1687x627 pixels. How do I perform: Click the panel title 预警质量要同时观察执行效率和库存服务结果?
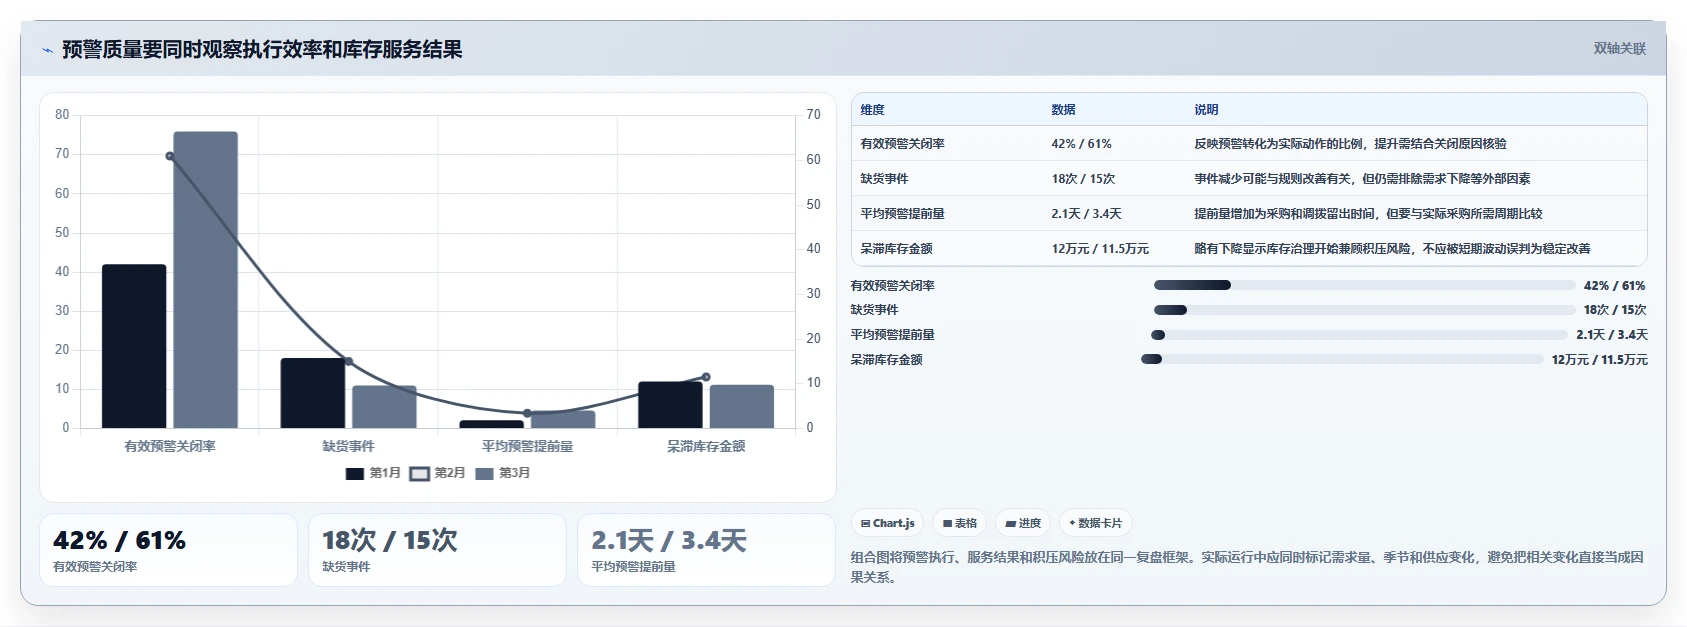pos(262,50)
